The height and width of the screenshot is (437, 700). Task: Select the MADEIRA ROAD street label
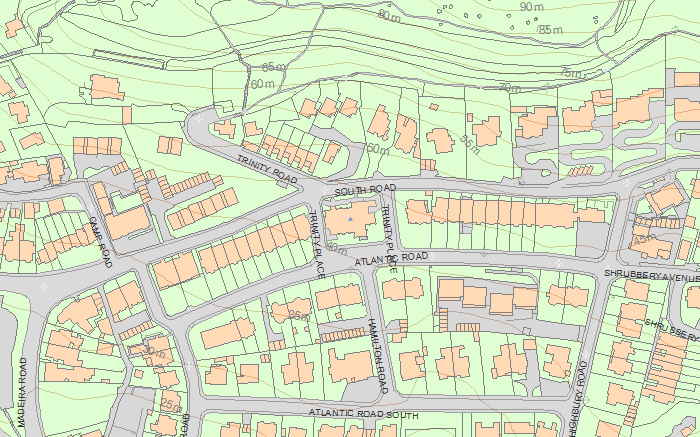coord(22,392)
